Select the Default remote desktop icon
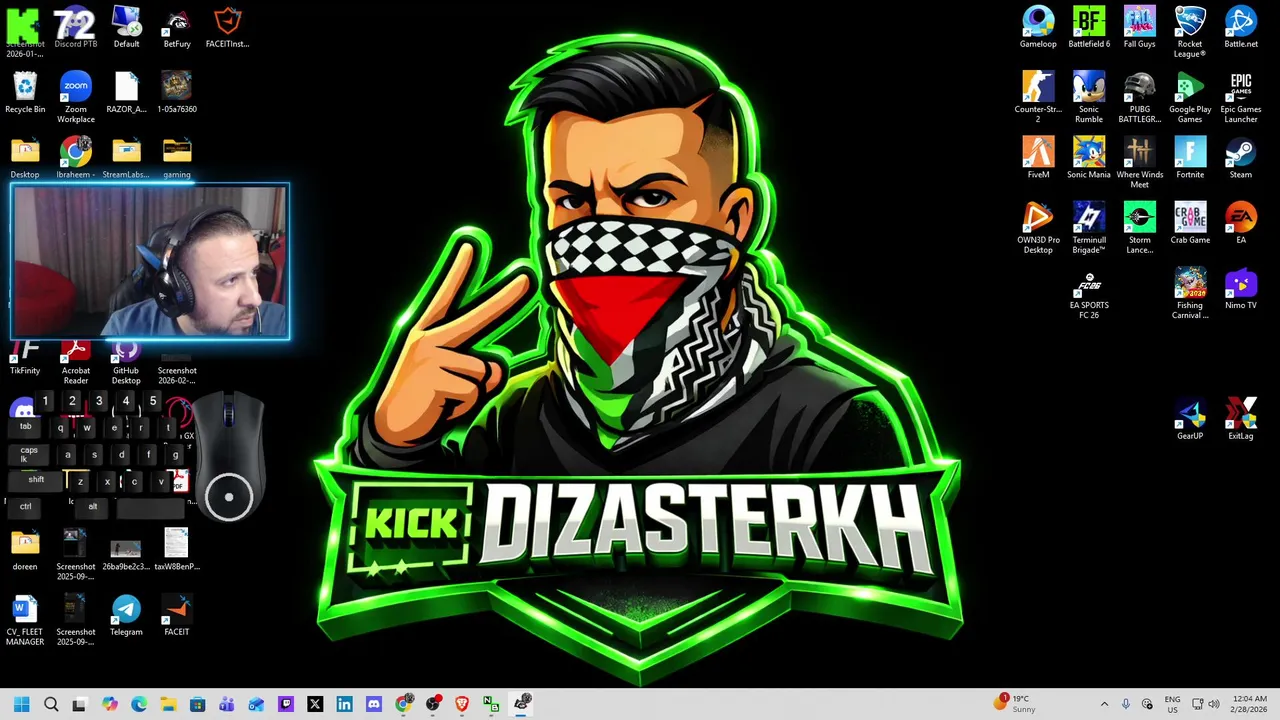The width and height of the screenshot is (1280, 720). [126, 28]
